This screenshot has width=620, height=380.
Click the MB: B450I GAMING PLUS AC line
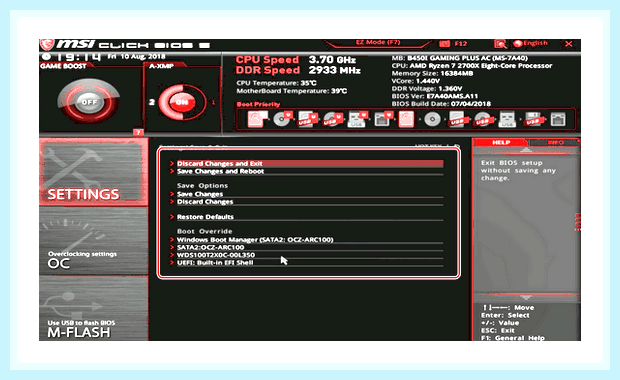(459, 58)
